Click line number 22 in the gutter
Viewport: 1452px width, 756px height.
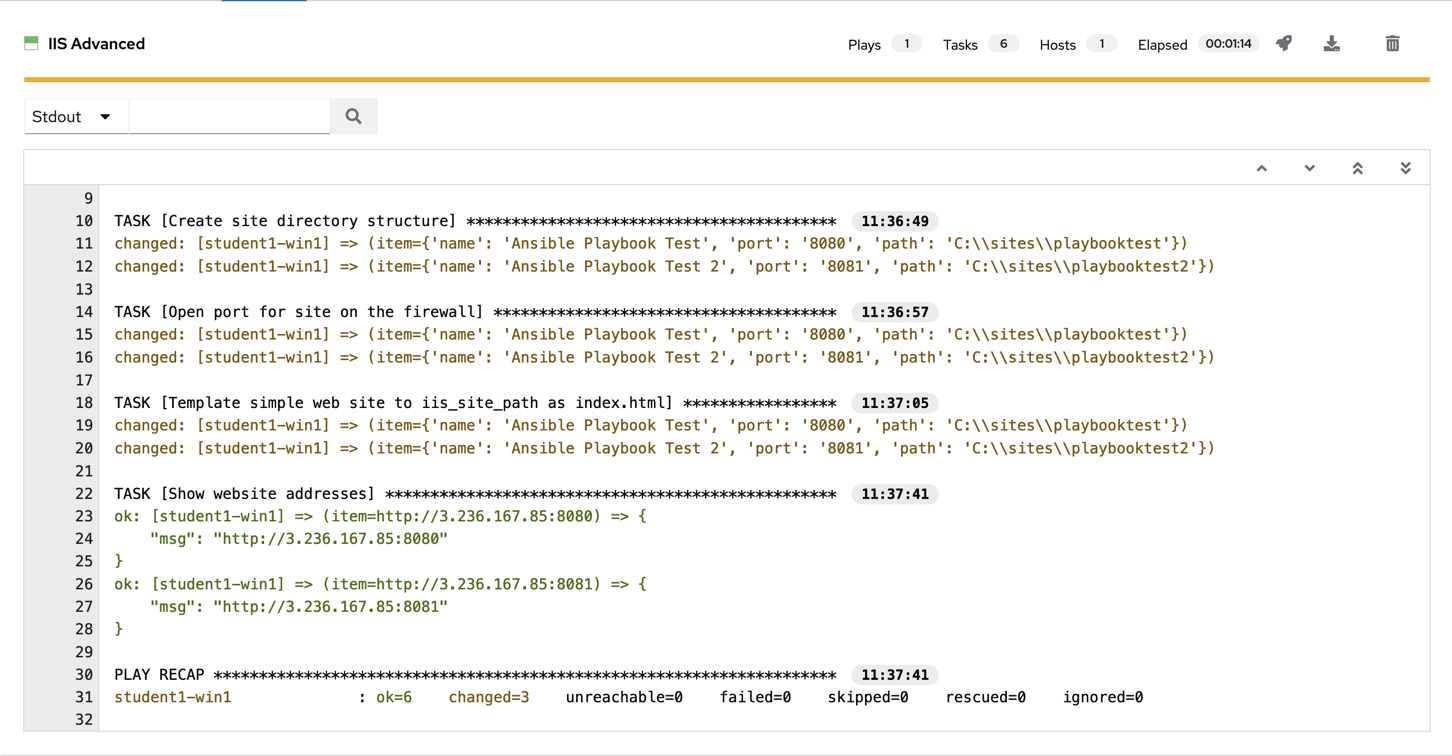point(84,494)
